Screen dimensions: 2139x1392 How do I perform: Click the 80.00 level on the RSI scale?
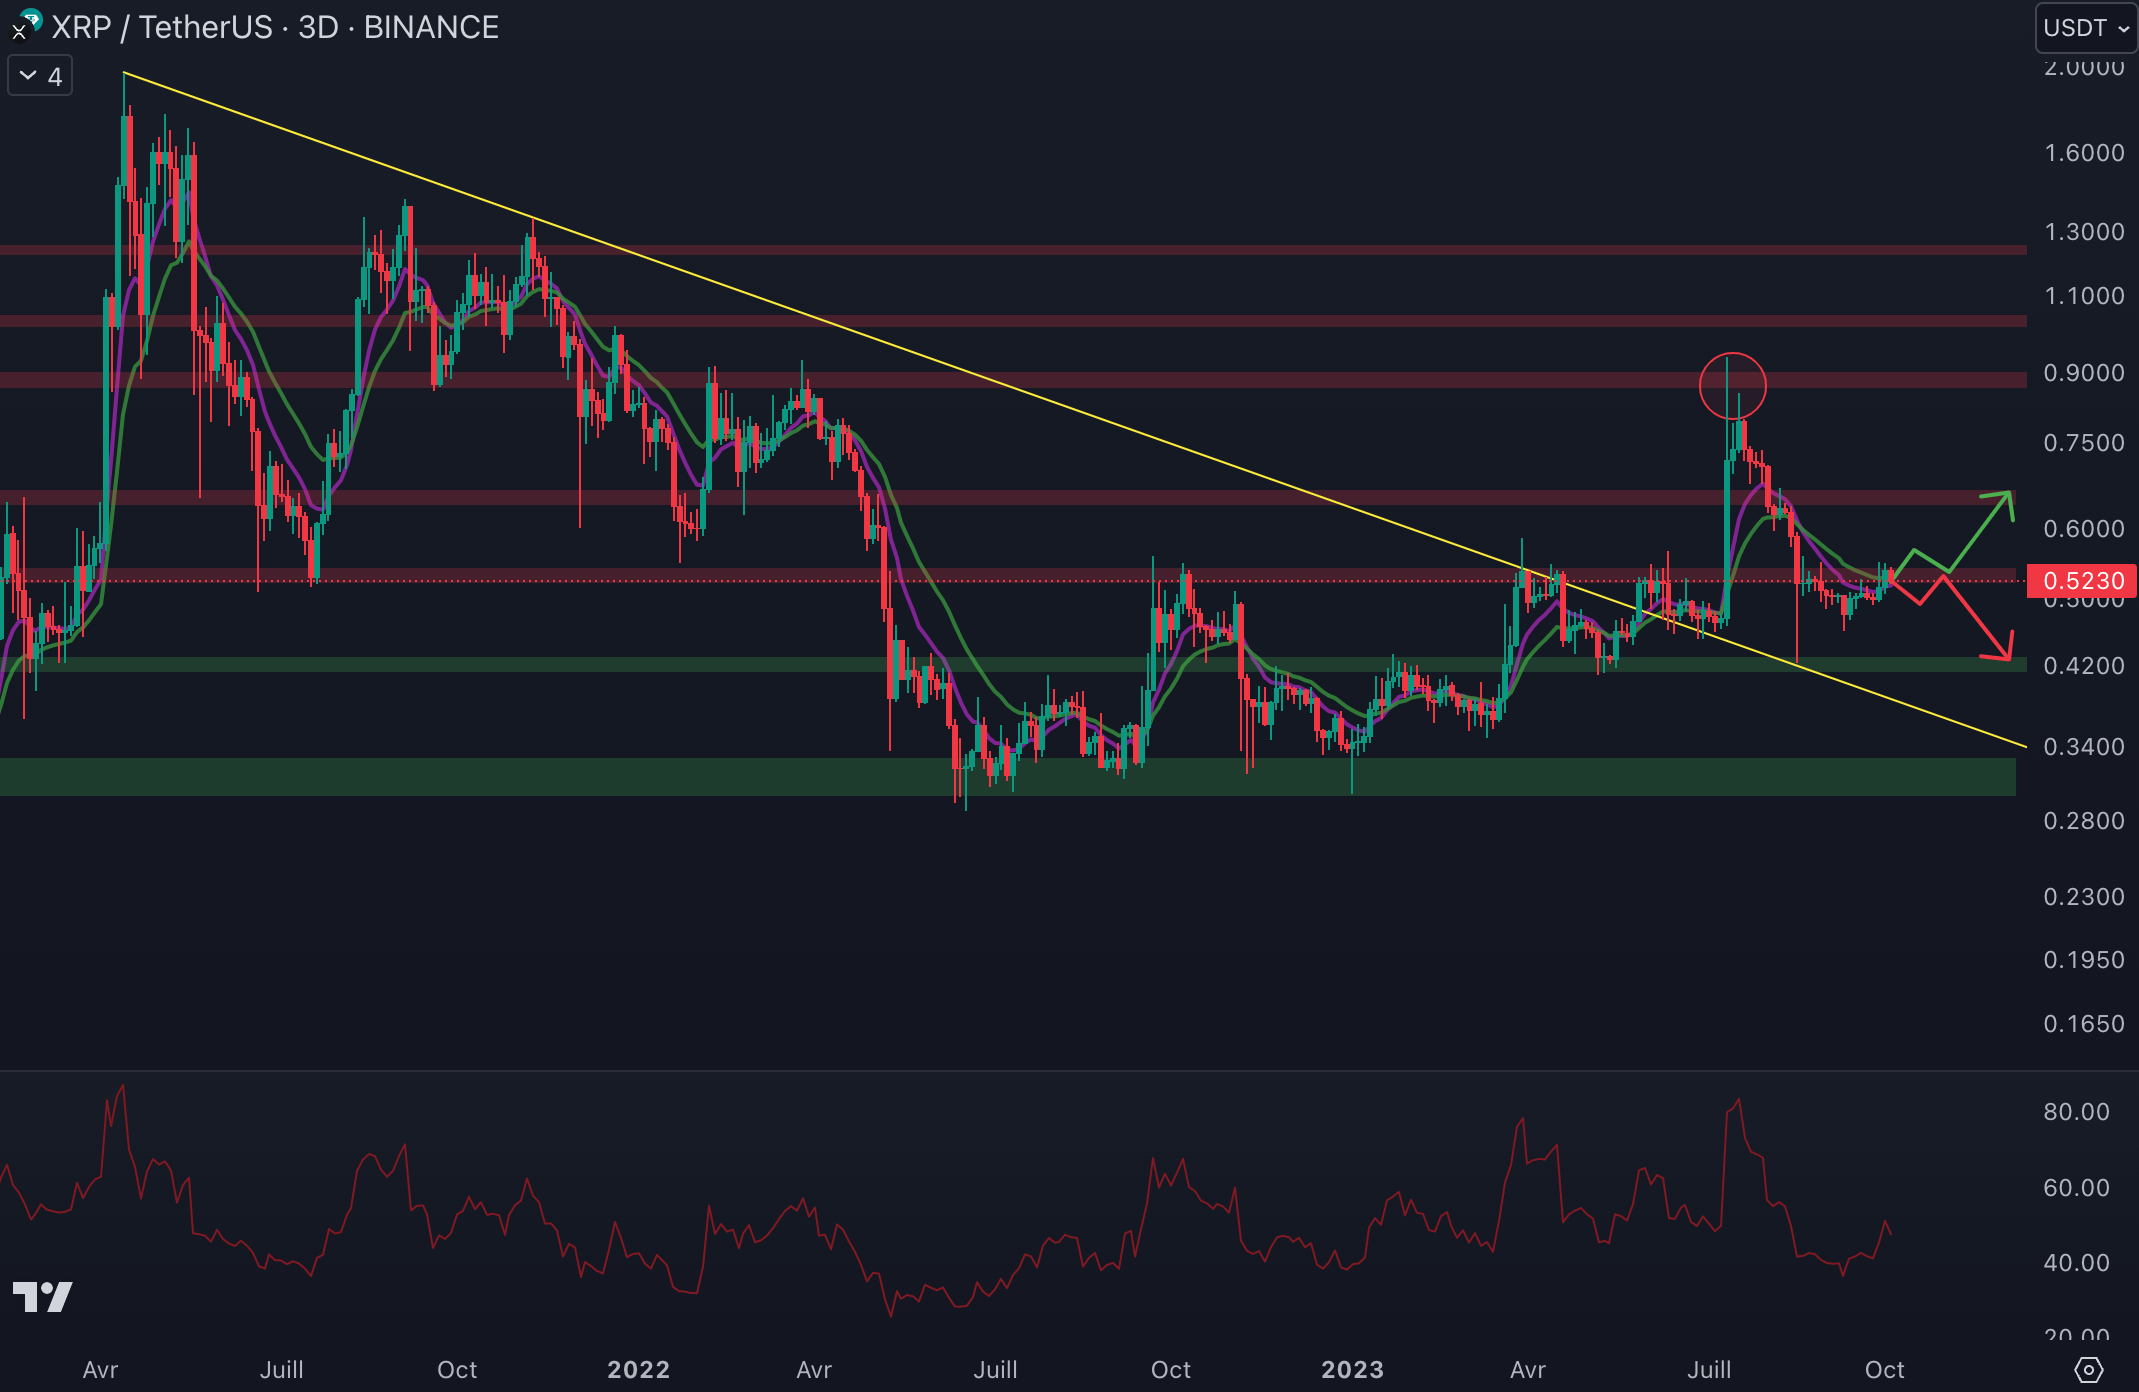tap(2076, 1112)
